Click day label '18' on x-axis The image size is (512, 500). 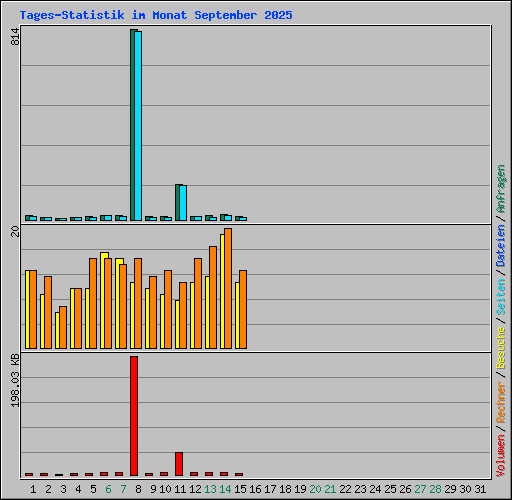click(285, 489)
